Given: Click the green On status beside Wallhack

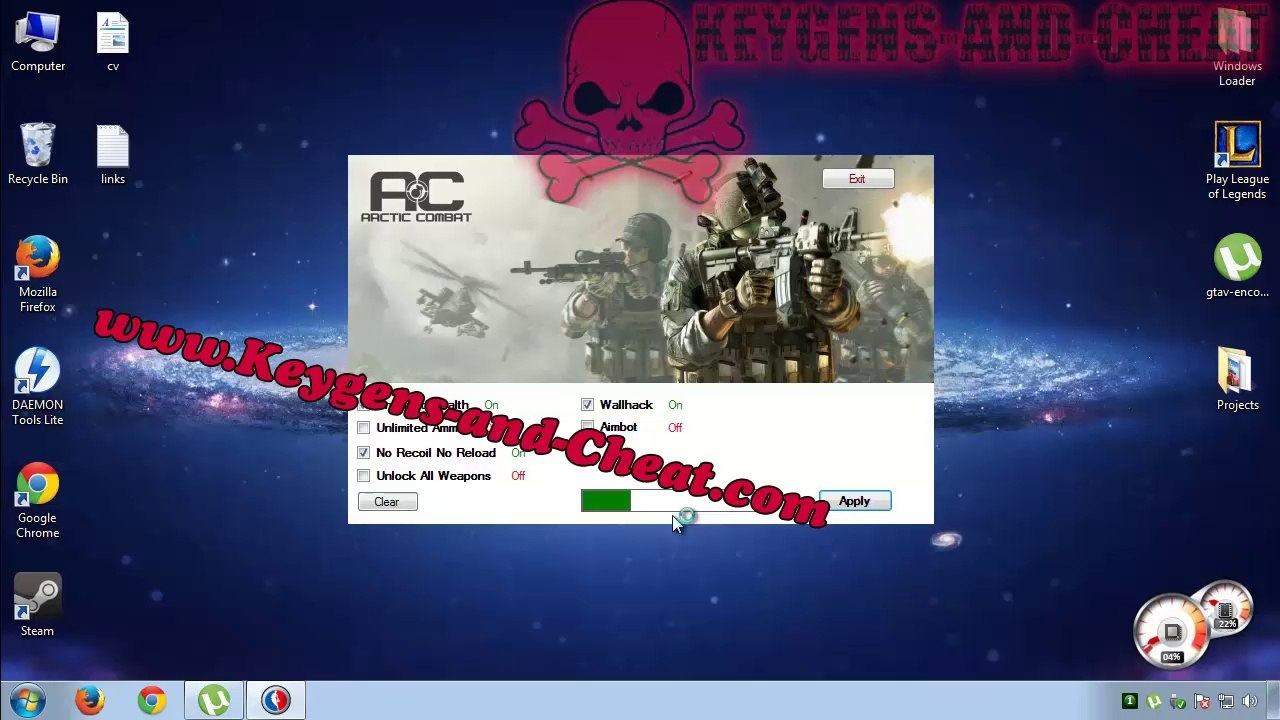Looking at the screenshot, I should click(x=675, y=405).
